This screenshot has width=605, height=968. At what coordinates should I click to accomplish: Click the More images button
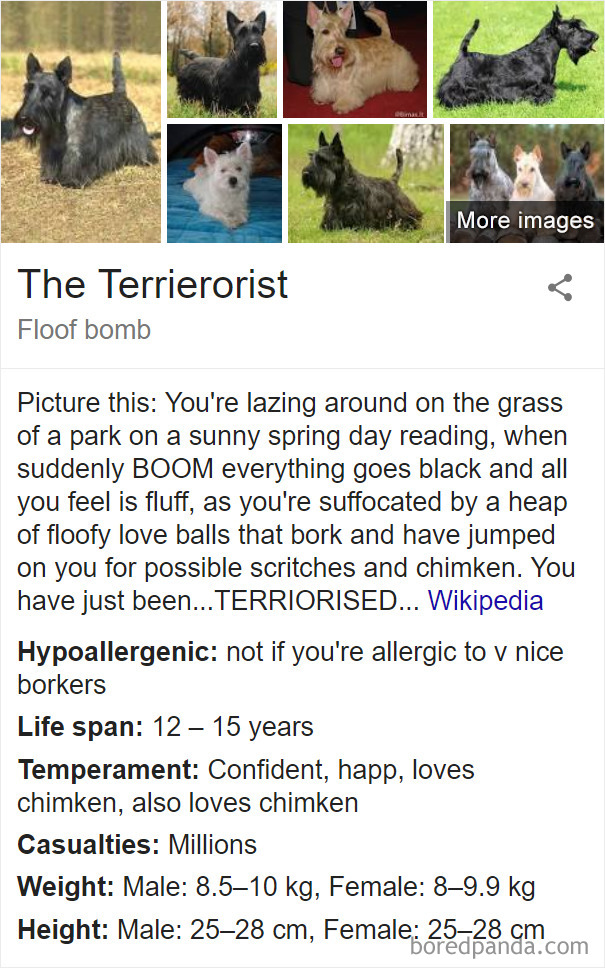coord(525,221)
